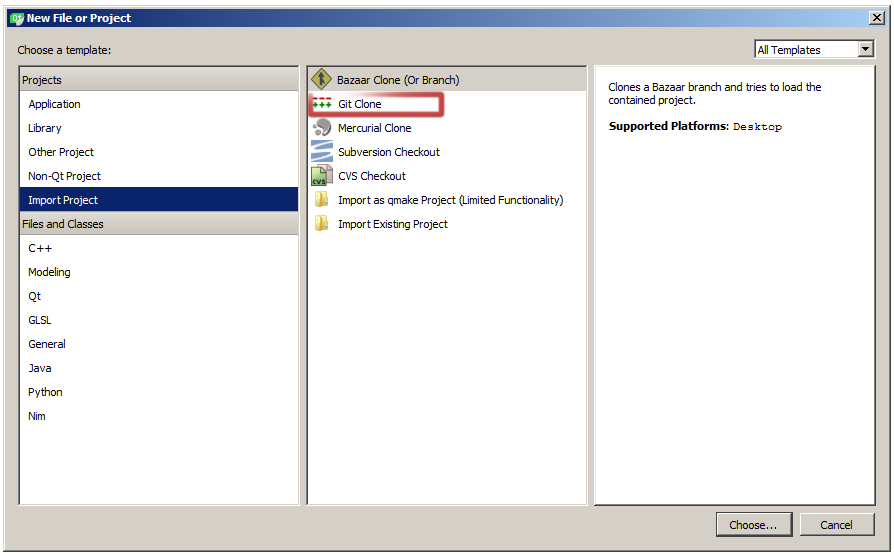
Task: Click the Supported Platforms description text
Action: click(x=695, y=126)
